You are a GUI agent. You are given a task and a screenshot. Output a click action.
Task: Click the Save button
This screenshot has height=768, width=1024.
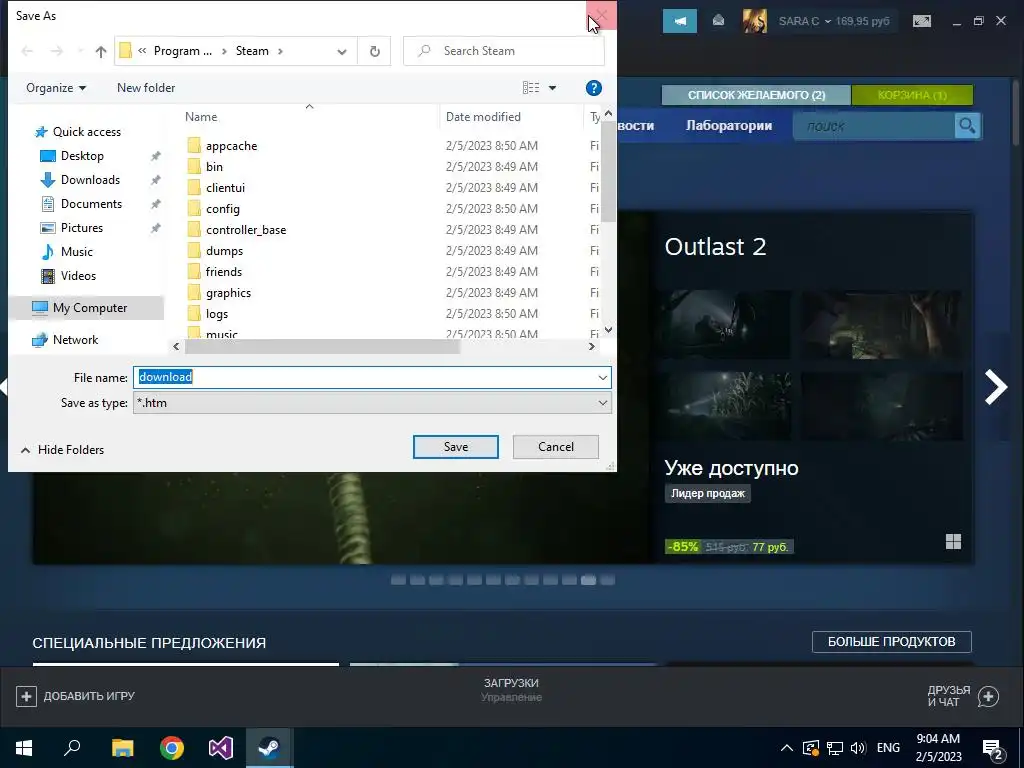[456, 447]
